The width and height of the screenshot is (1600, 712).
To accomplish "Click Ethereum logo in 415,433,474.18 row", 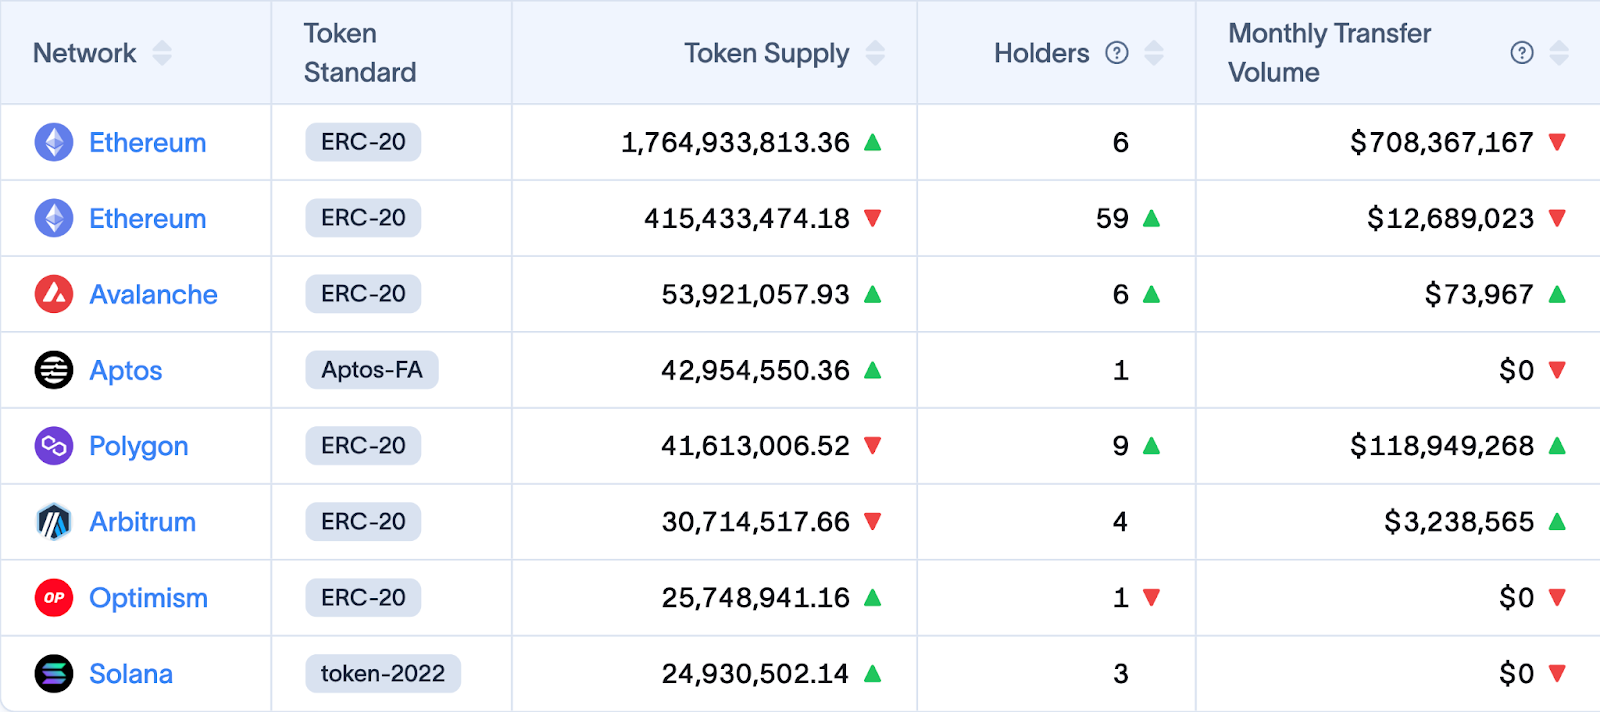I will [x=54, y=218].
